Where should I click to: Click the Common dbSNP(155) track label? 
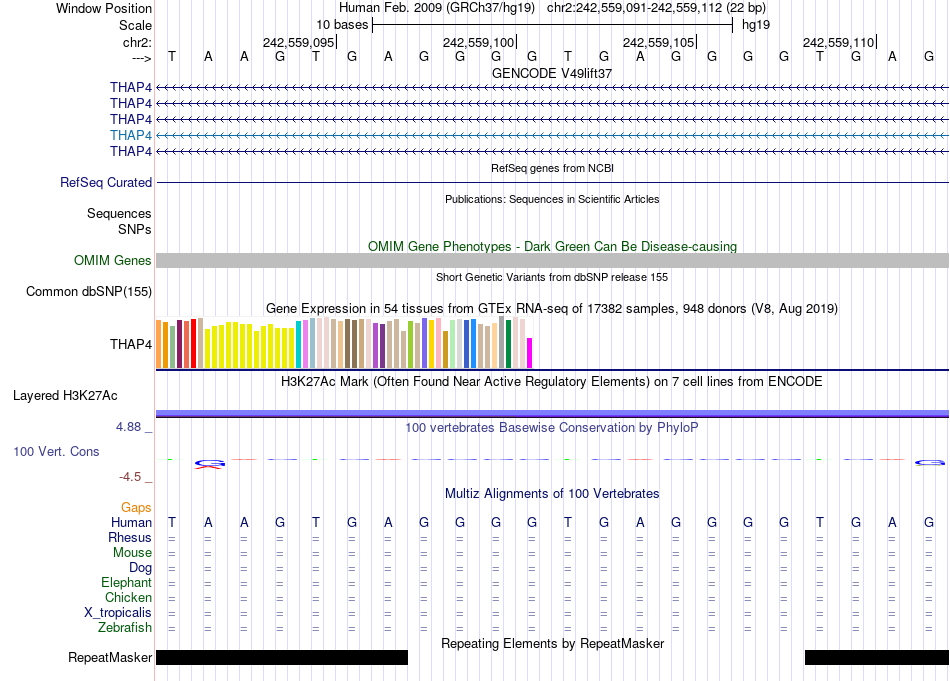tap(89, 291)
